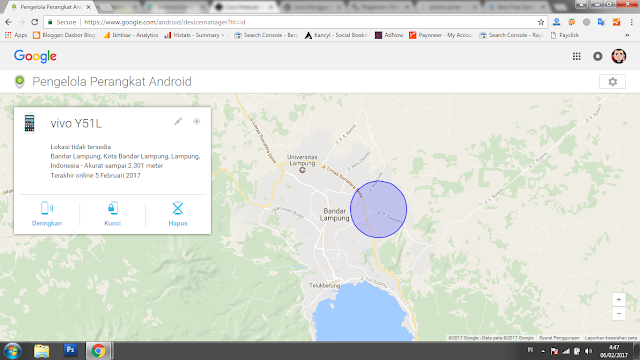640x360 pixels.
Task: Click the browser forward arrow
Action: click(21, 22)
